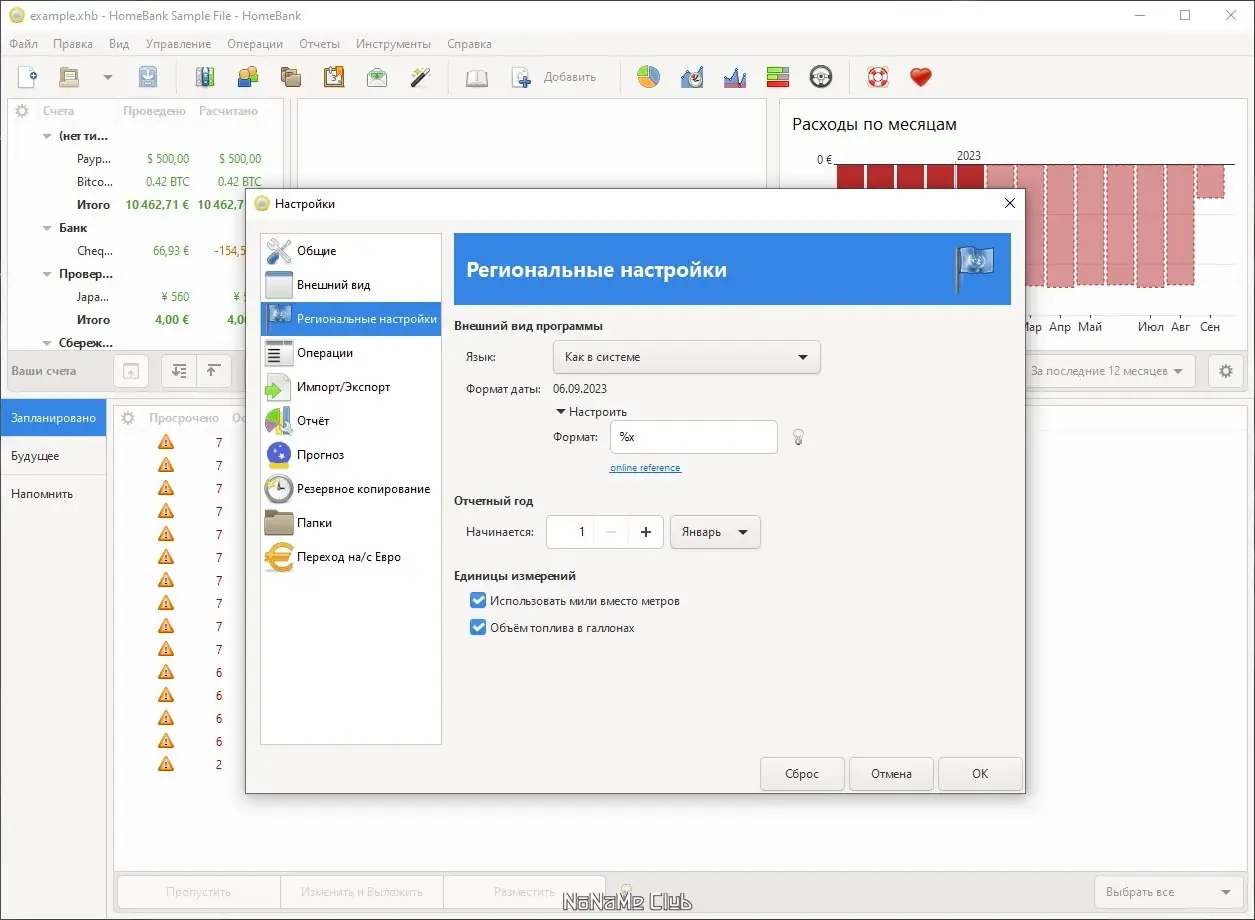
Task: Click the Save file toolbar icon
Action: [147, 77]
